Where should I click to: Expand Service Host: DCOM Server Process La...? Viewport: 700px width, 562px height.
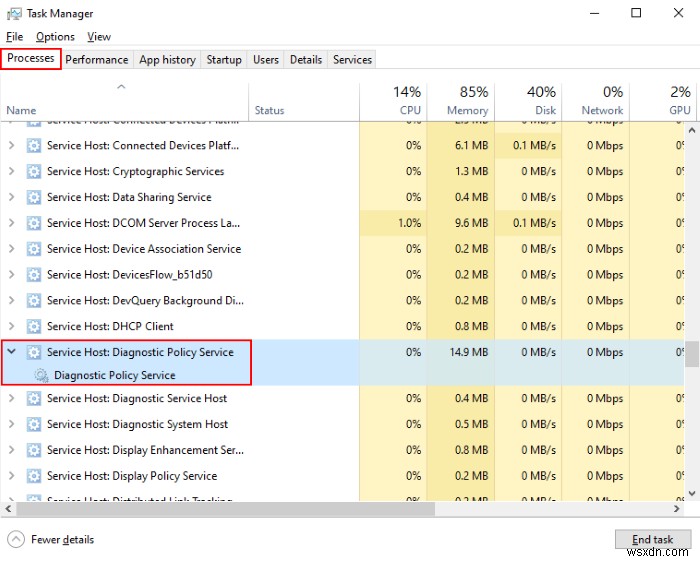pyautogui.click(x=12, y=223)
